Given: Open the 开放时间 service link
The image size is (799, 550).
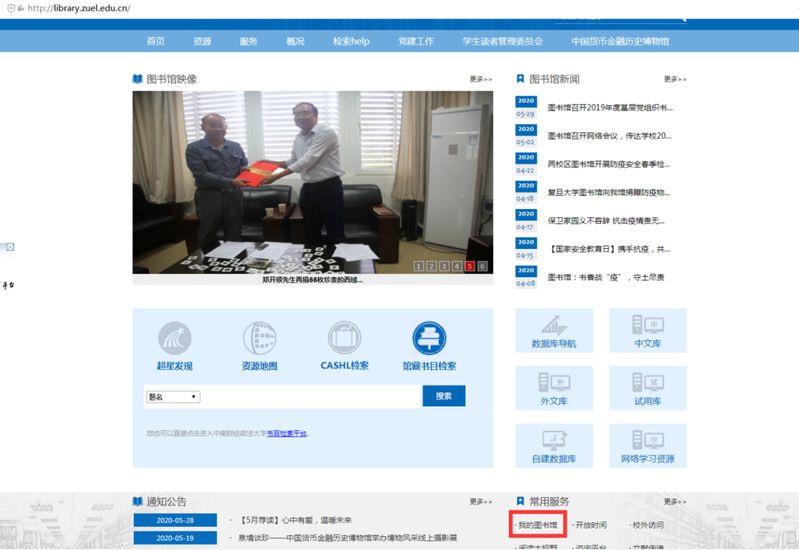Looking at the screenshot, I should point(591,525).
